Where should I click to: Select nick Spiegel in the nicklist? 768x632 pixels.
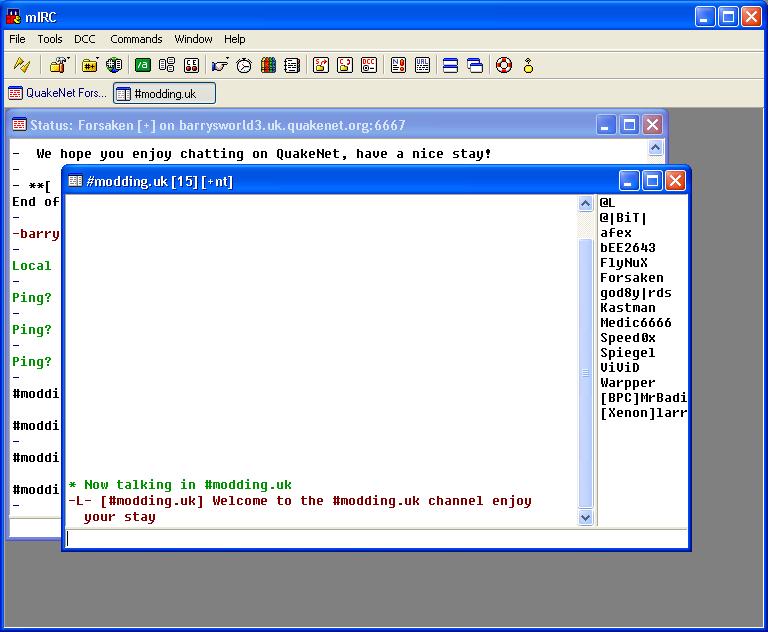point(627,353)
